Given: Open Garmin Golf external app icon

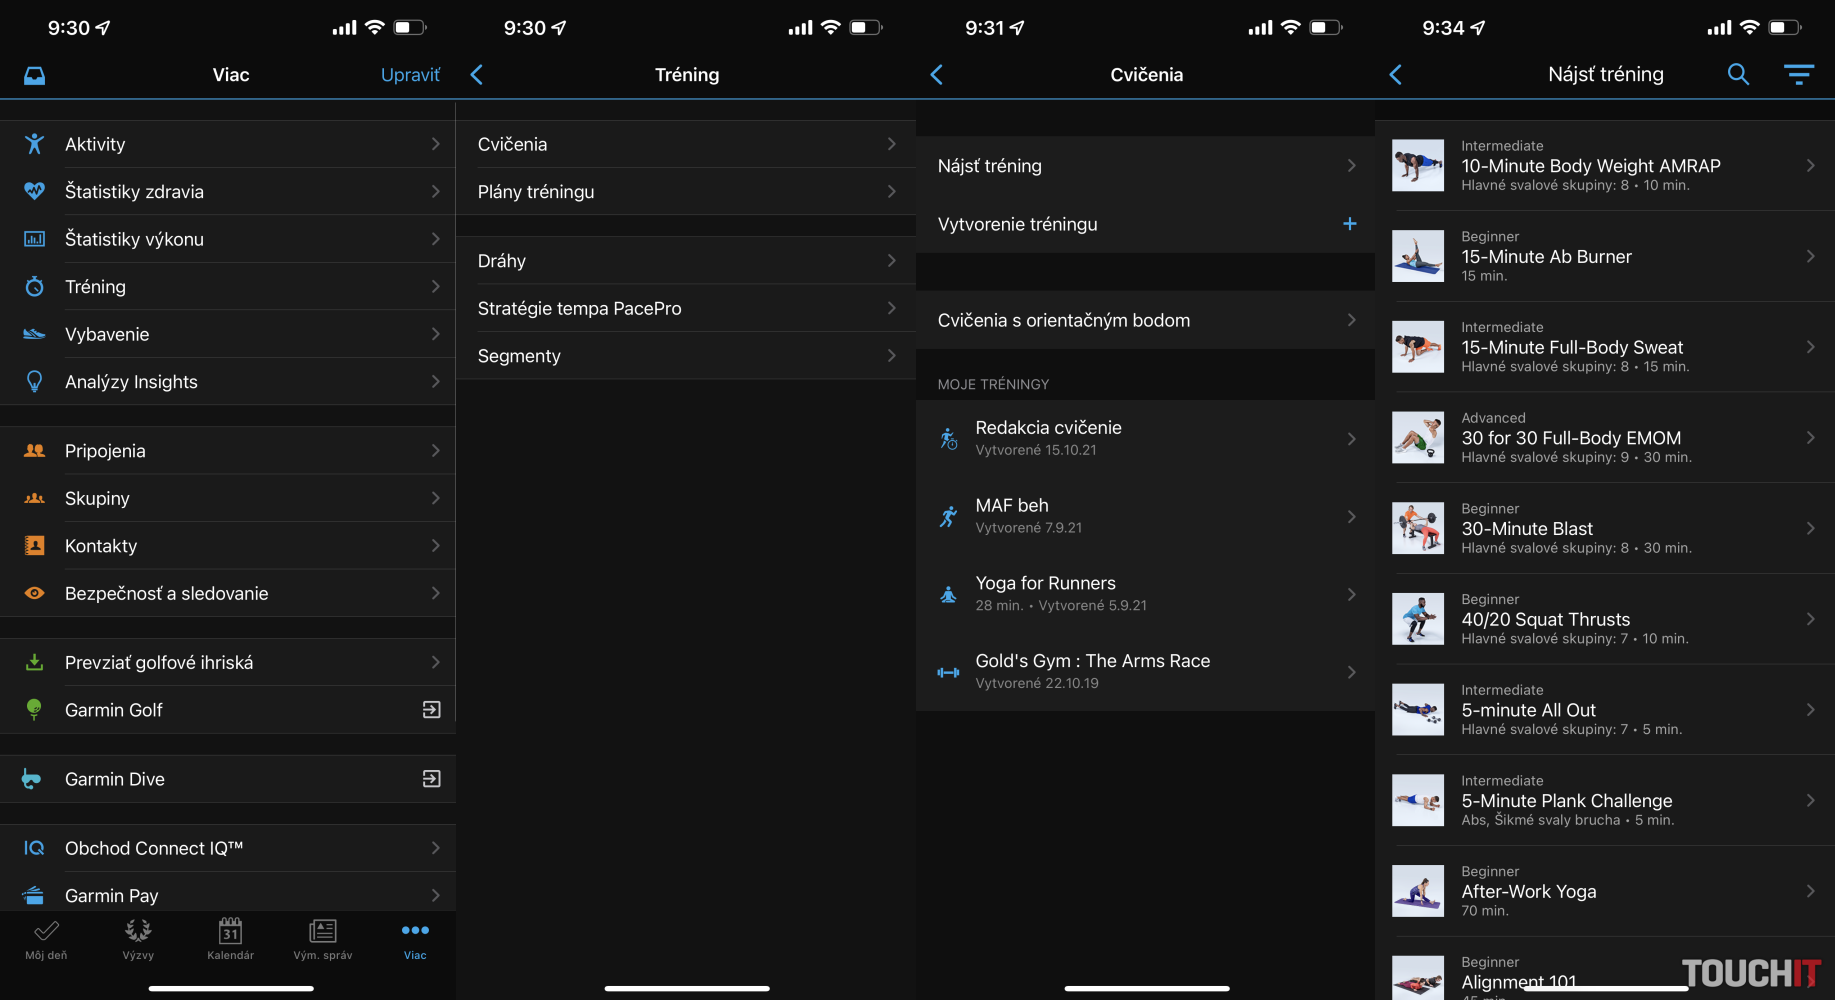Looking at the screenshot, I should coord(431,710).
